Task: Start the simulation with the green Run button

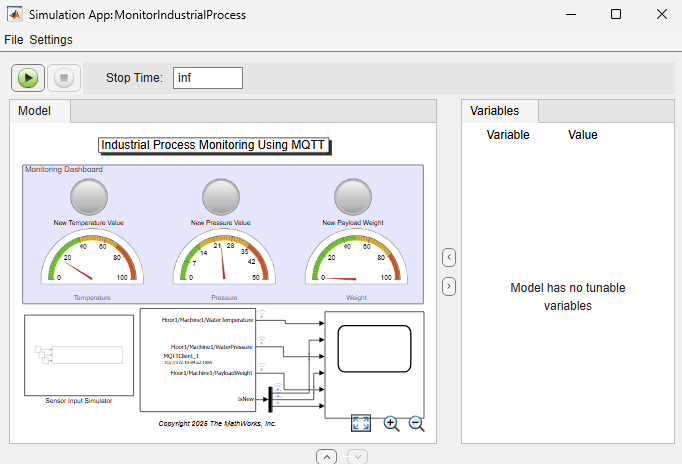Action: tap(28, 78)
